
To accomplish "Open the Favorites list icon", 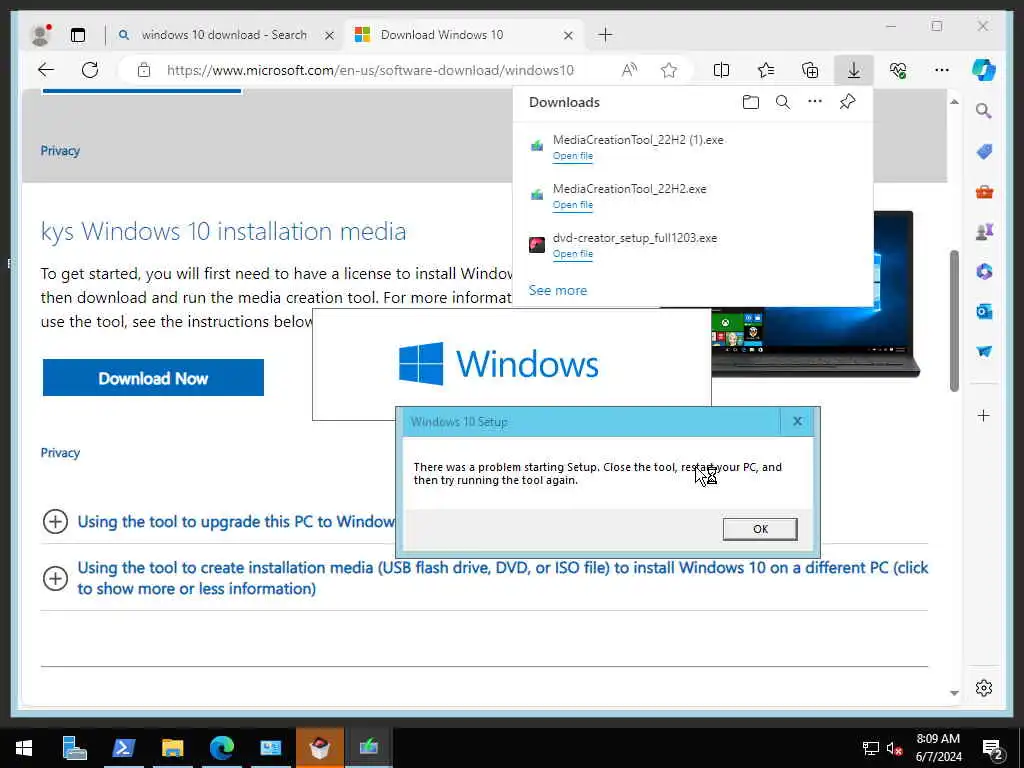I will (766, 70).
